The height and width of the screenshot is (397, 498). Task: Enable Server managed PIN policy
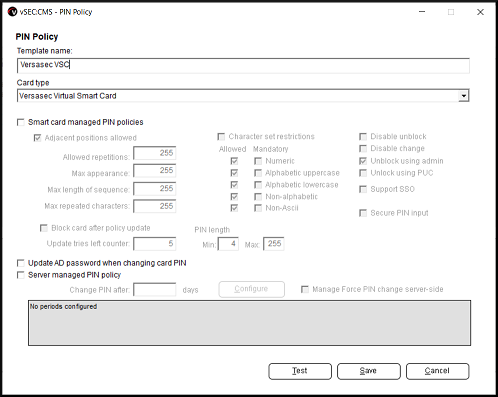(x=21, y=275)
